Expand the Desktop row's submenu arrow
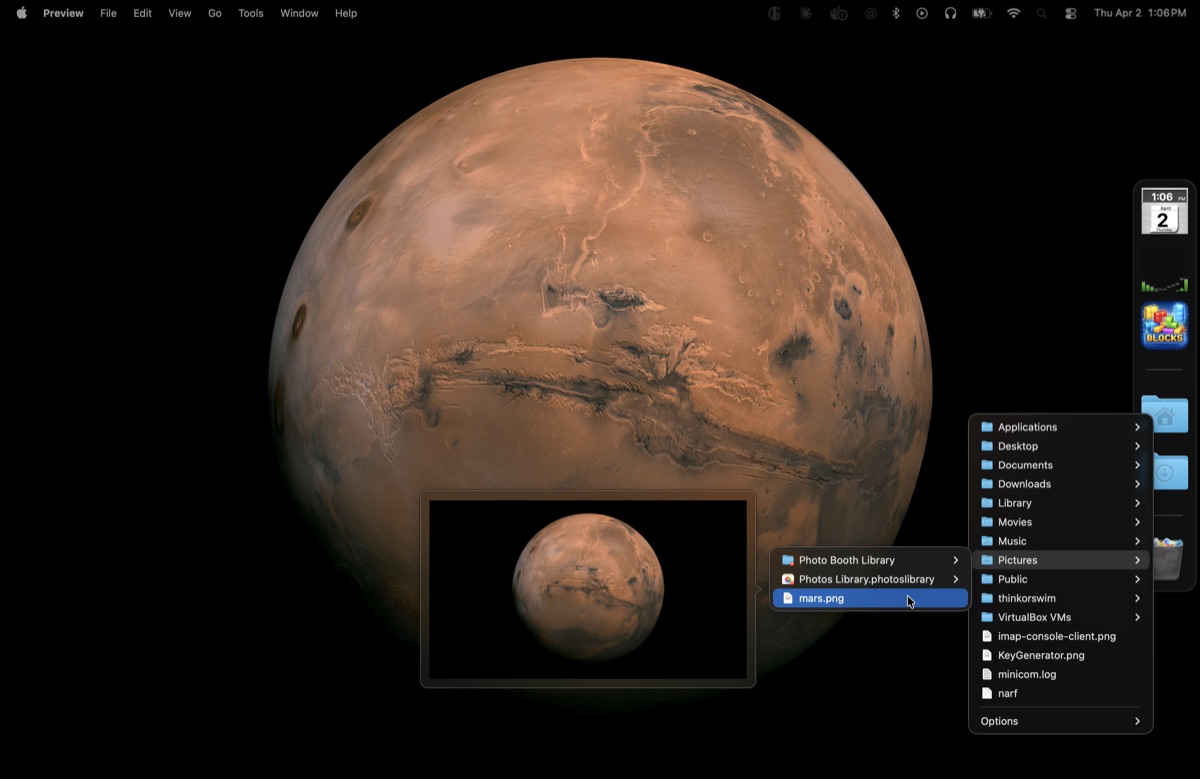Image resolution: width=1200 pixels, height=779 pixels. tap(1137, 446)
